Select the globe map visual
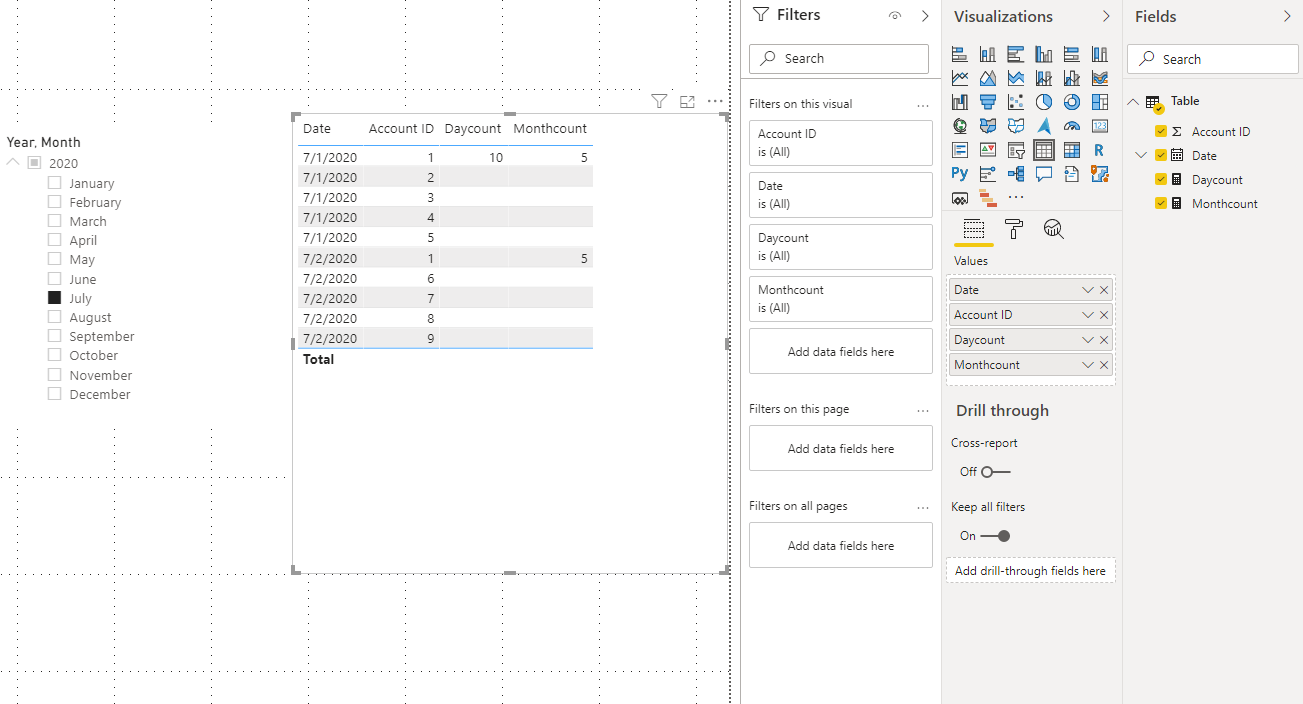This screenshot has width=1303, height=704. point(960,126)
